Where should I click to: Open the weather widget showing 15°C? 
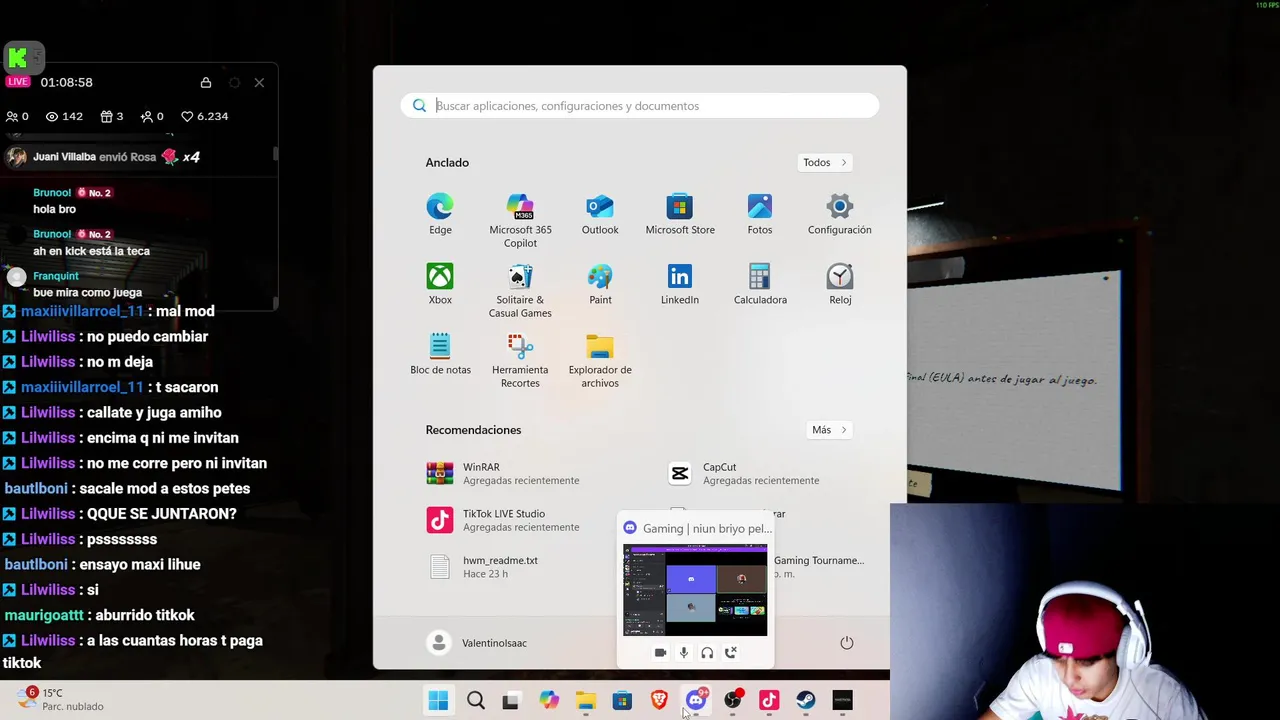[60, 699]
